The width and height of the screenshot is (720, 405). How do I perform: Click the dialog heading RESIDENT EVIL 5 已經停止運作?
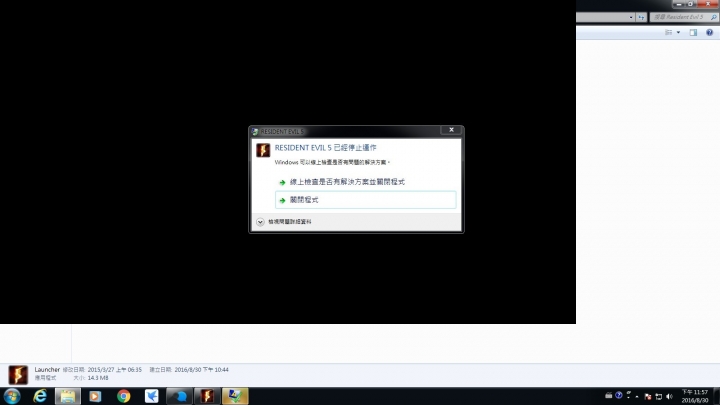326,147
